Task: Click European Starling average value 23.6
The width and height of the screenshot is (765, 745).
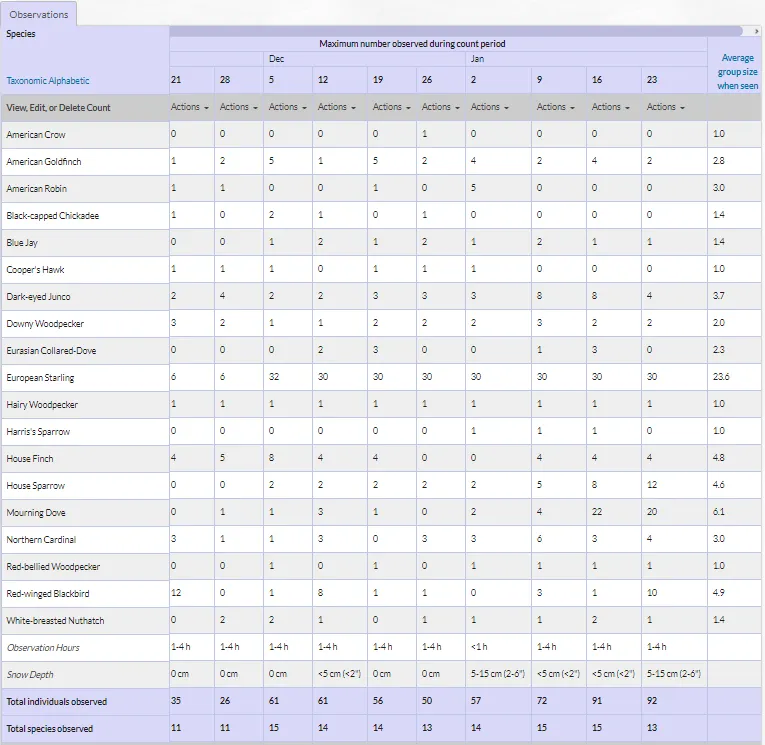Action: pyautogui.click(x=721, y=377)
